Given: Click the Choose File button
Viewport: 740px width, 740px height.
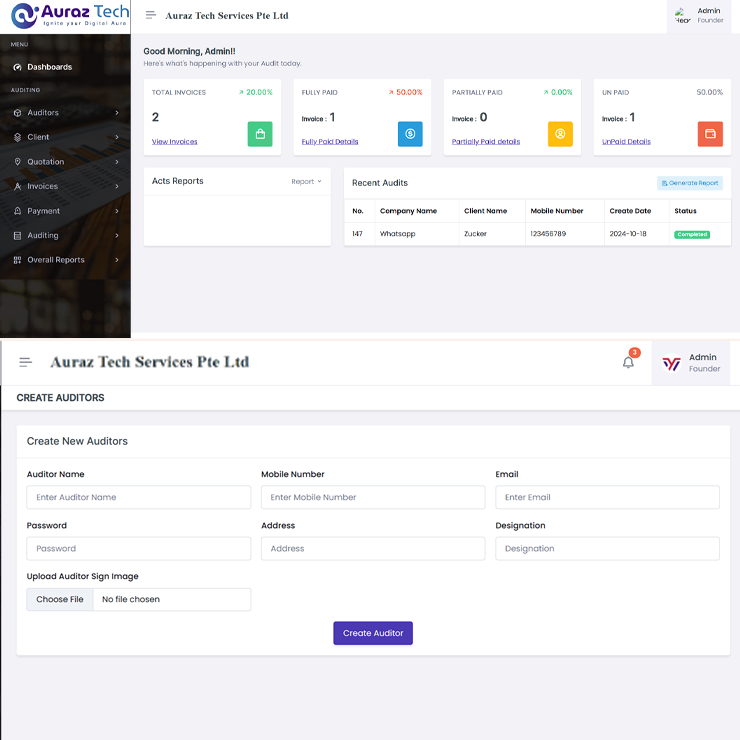Looking at the screenshot, I should pos(60,599).
